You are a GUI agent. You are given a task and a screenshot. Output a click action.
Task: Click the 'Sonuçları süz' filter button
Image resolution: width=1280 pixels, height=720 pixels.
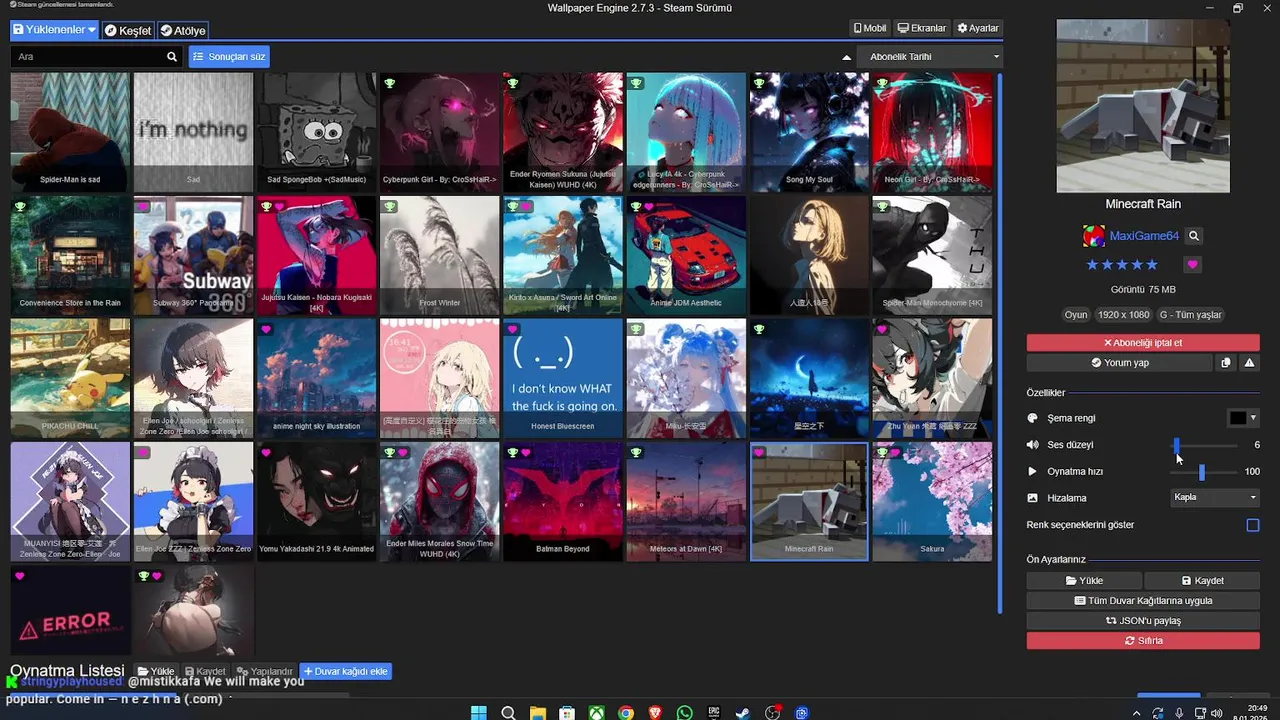(229, 57)
